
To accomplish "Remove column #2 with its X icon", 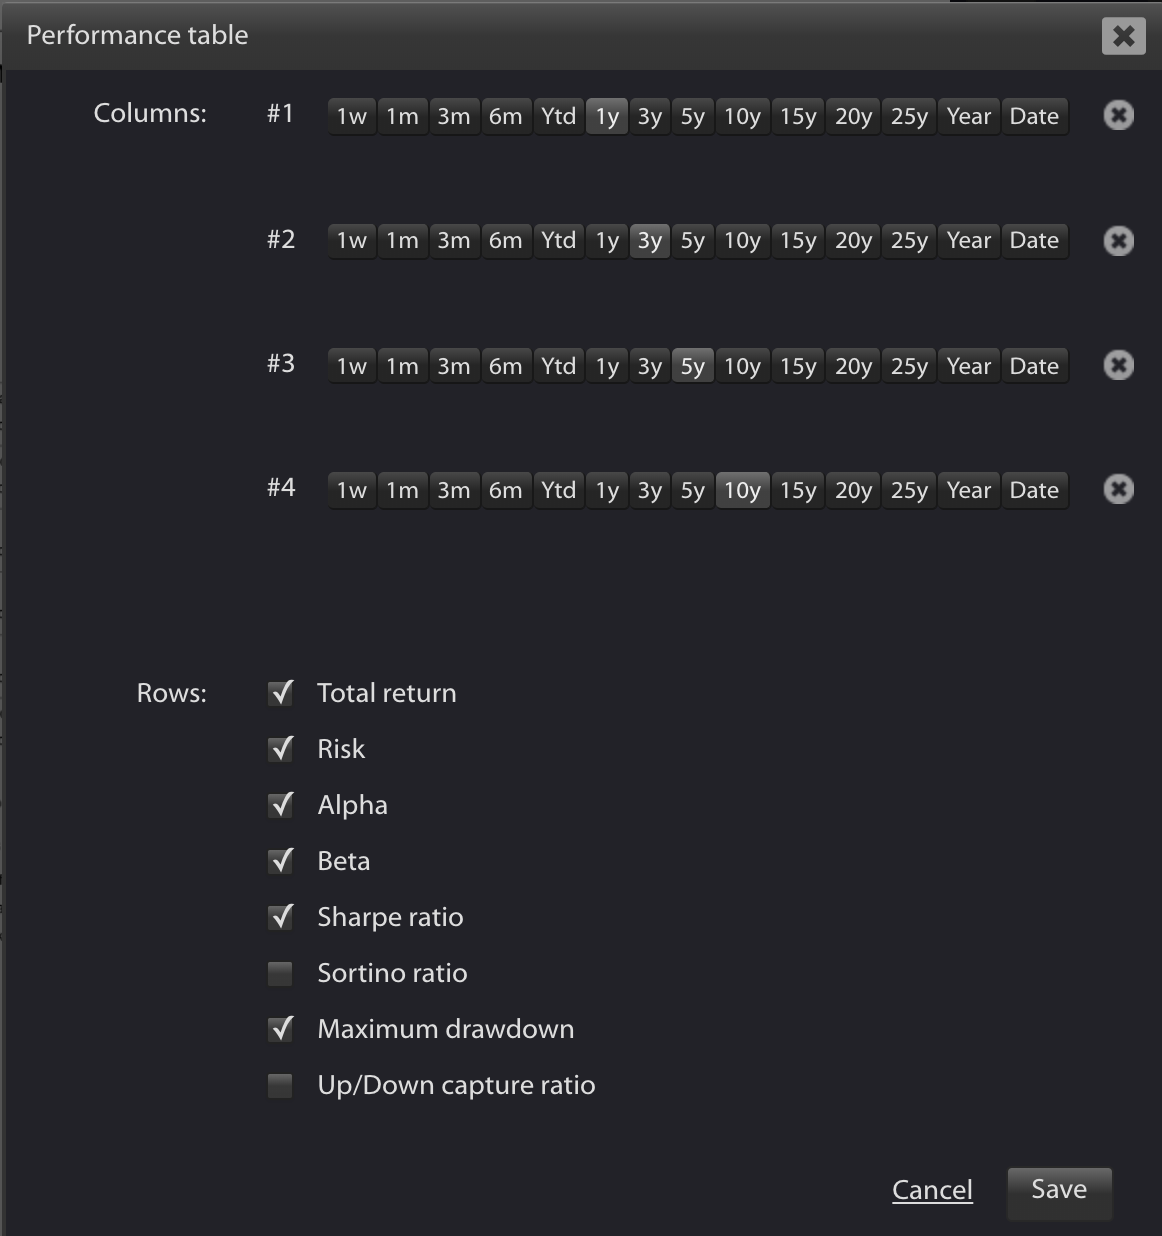I will coord(1118,241).
